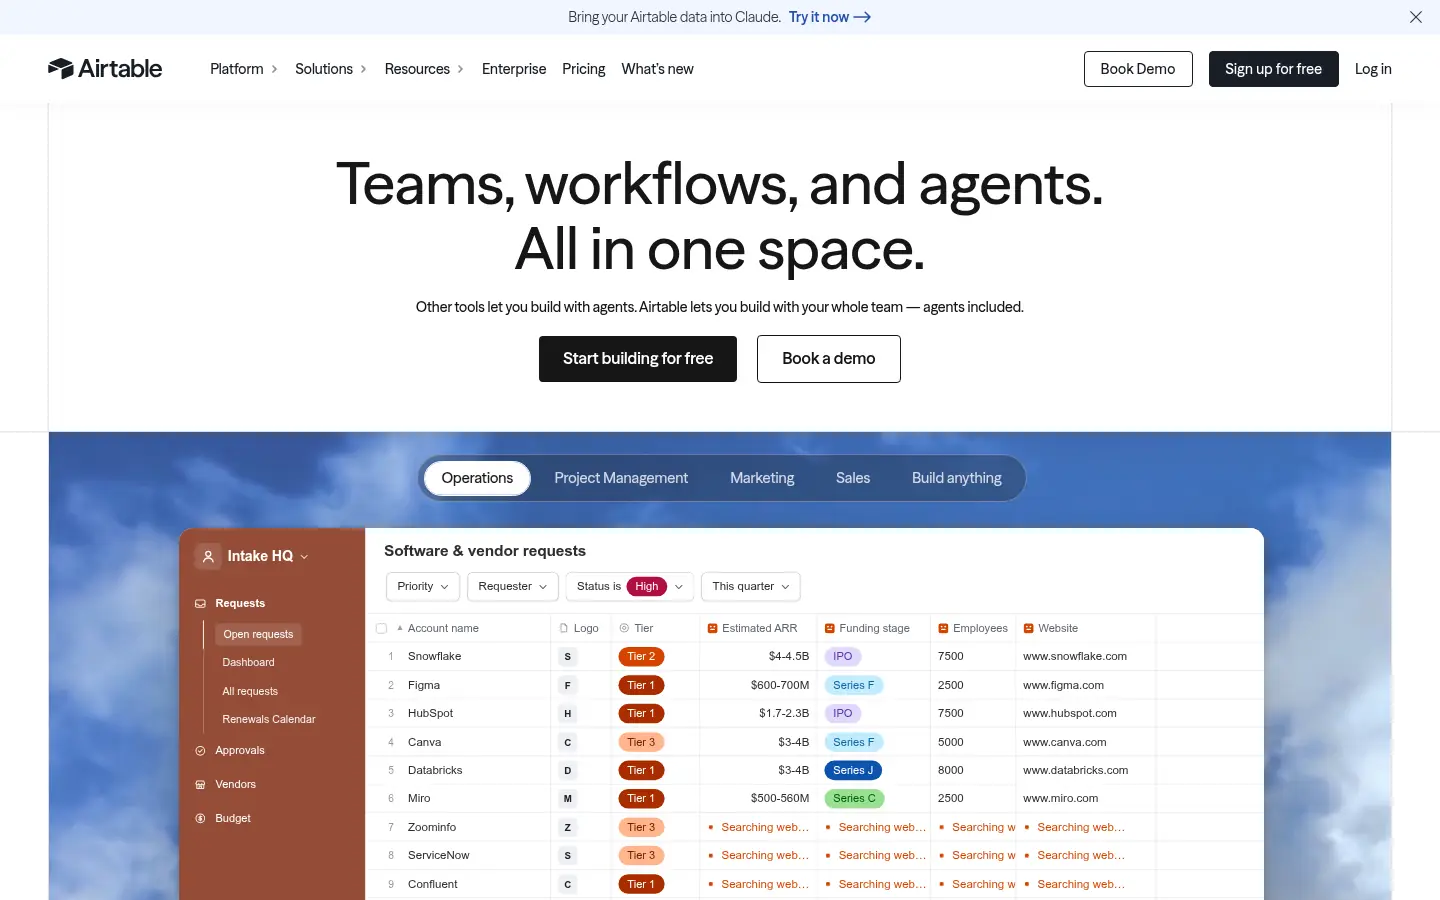1440x900 pixels.
Task: Tick the select-all checkbox beside Account name
Action: 381,629
